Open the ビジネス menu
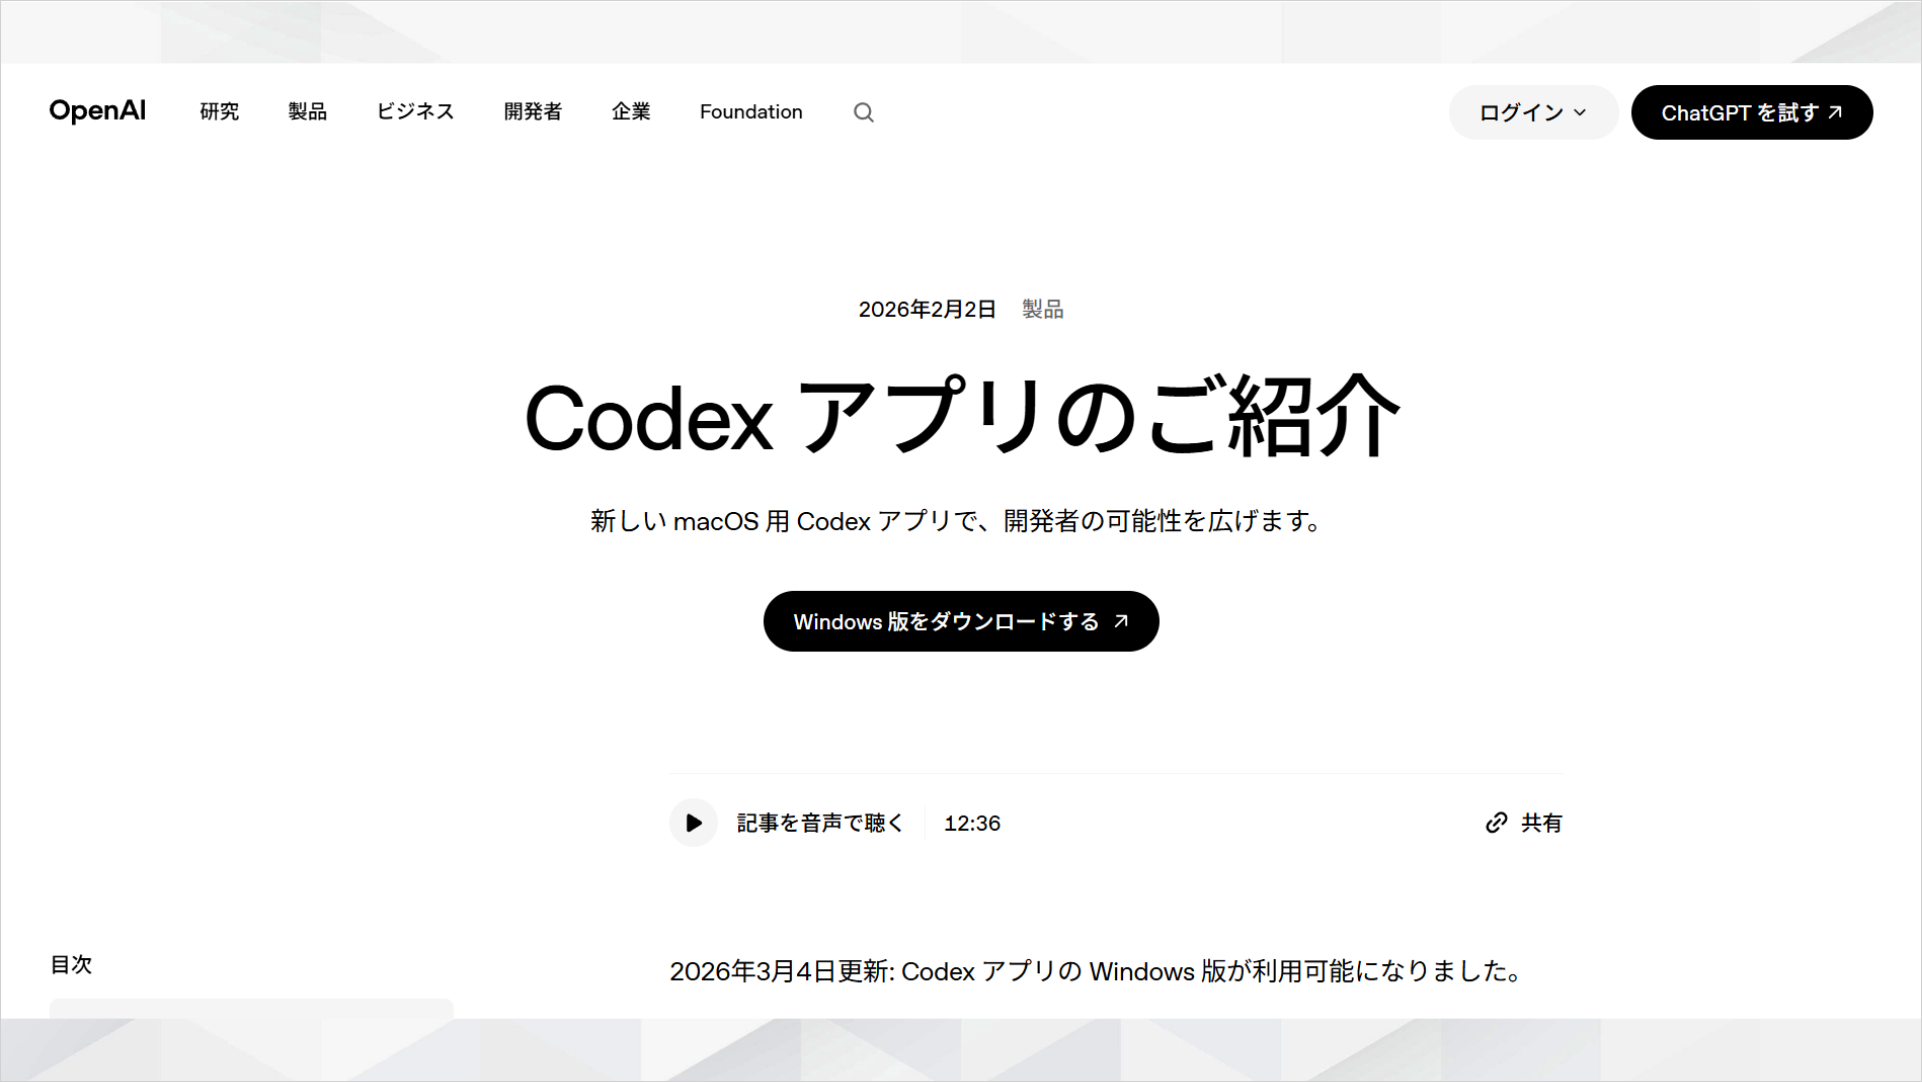Viewport: 1922px width, 1082px height. [x=415, y=112]
